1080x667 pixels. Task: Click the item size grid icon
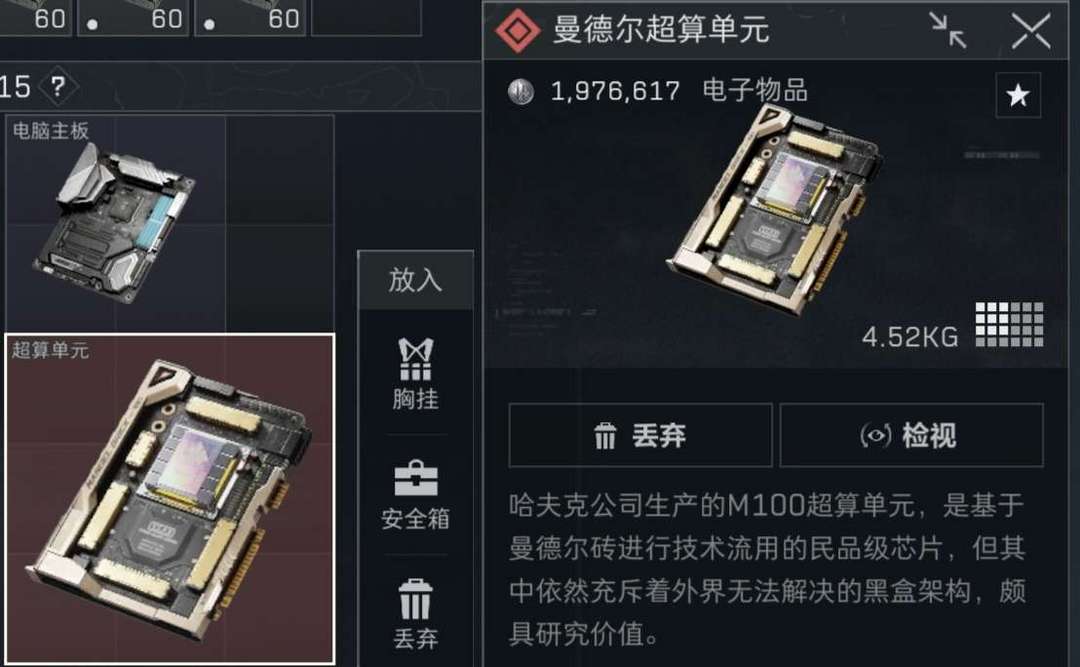click(1009, 325)
